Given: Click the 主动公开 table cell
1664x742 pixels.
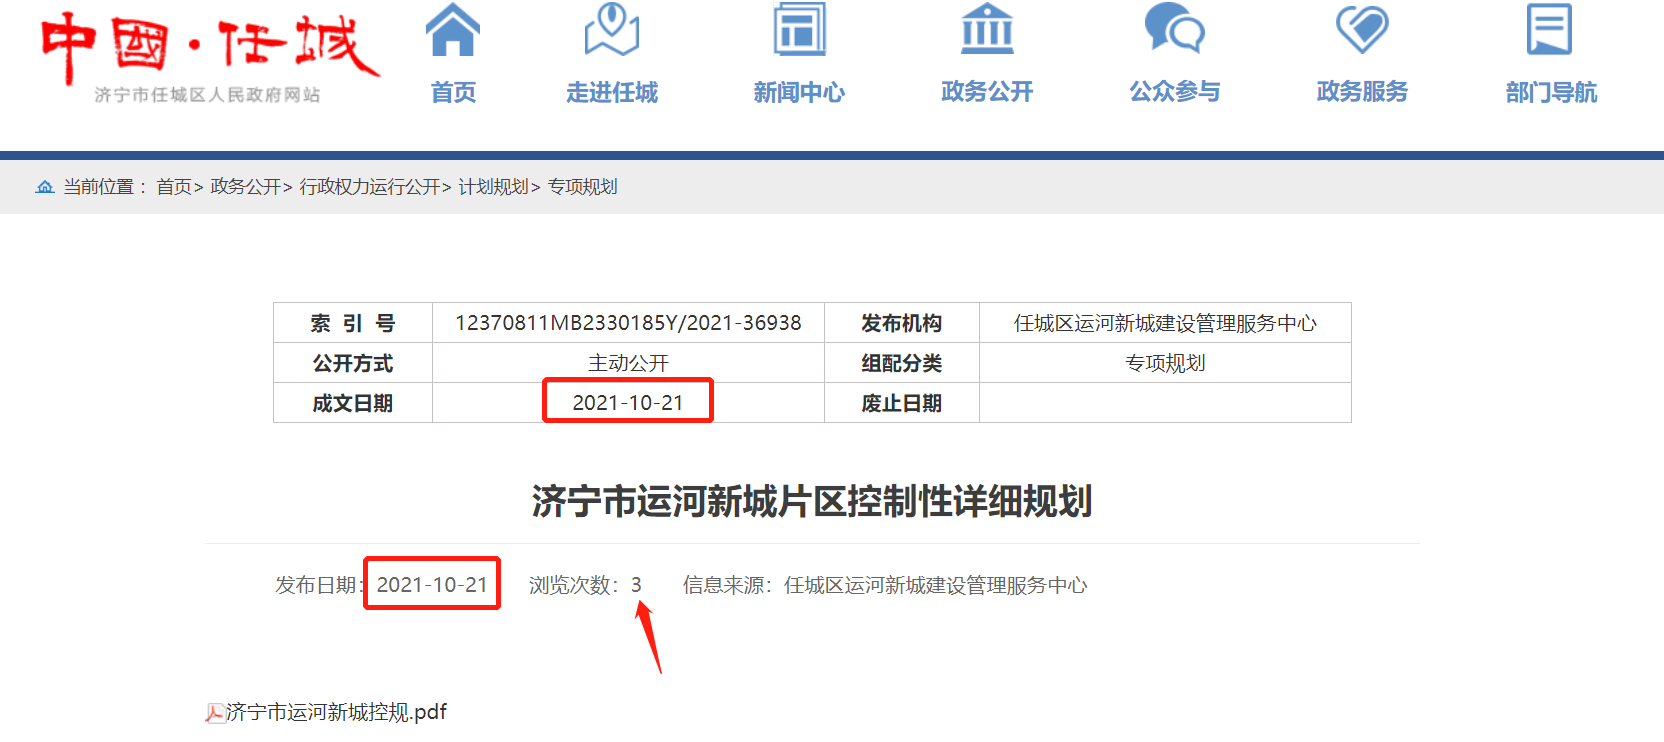Looking at the screenshot, I should (628, 363).
